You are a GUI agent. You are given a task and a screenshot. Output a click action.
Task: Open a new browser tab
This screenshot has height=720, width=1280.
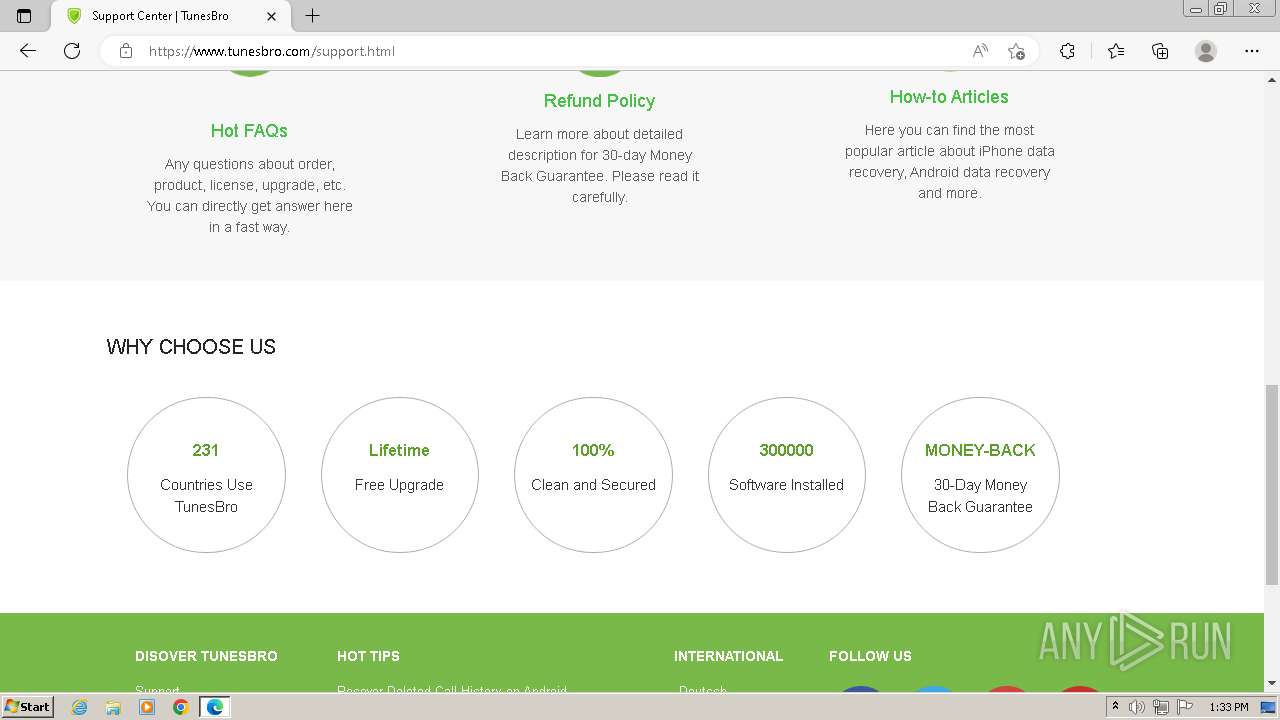(312, 16)
